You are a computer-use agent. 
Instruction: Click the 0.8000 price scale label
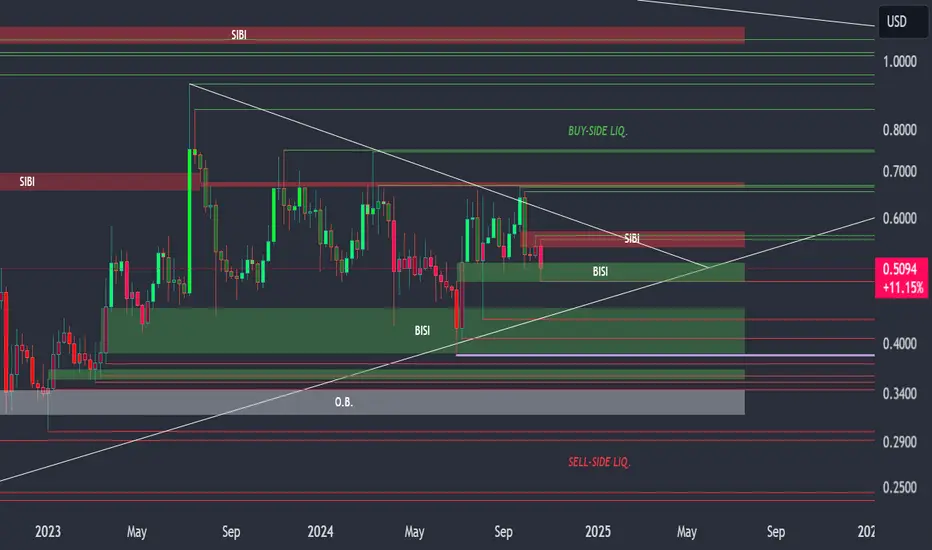899,130
